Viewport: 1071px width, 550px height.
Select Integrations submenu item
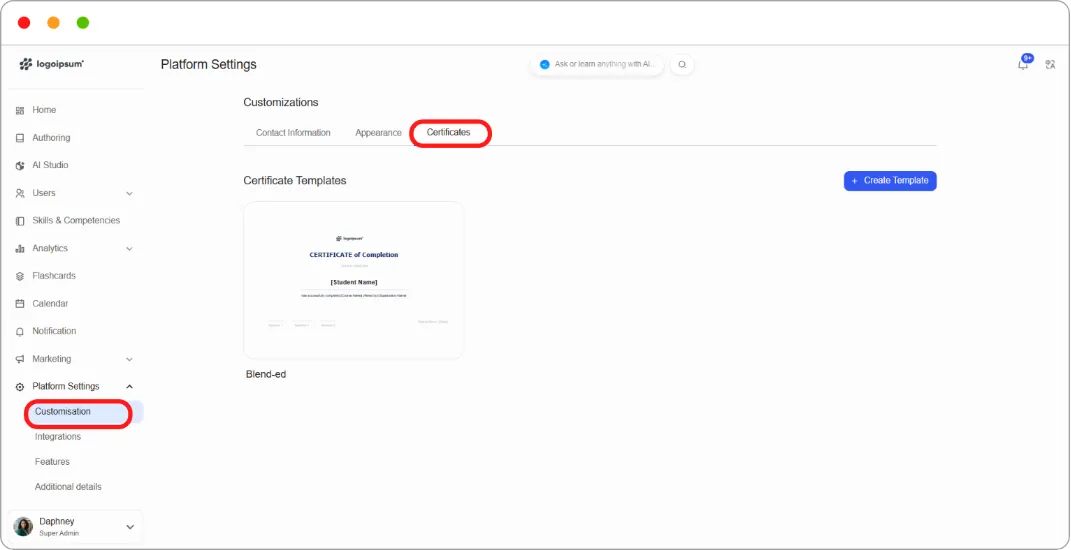coord(58,437)
